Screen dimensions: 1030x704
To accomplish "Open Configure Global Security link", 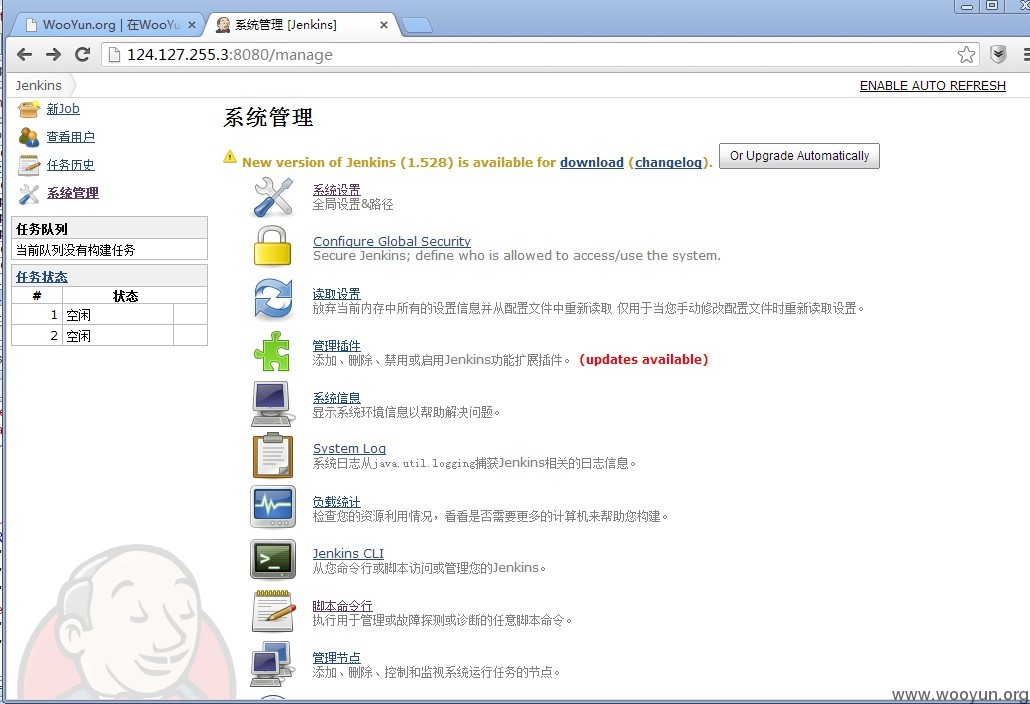I will tap(392, 241).
